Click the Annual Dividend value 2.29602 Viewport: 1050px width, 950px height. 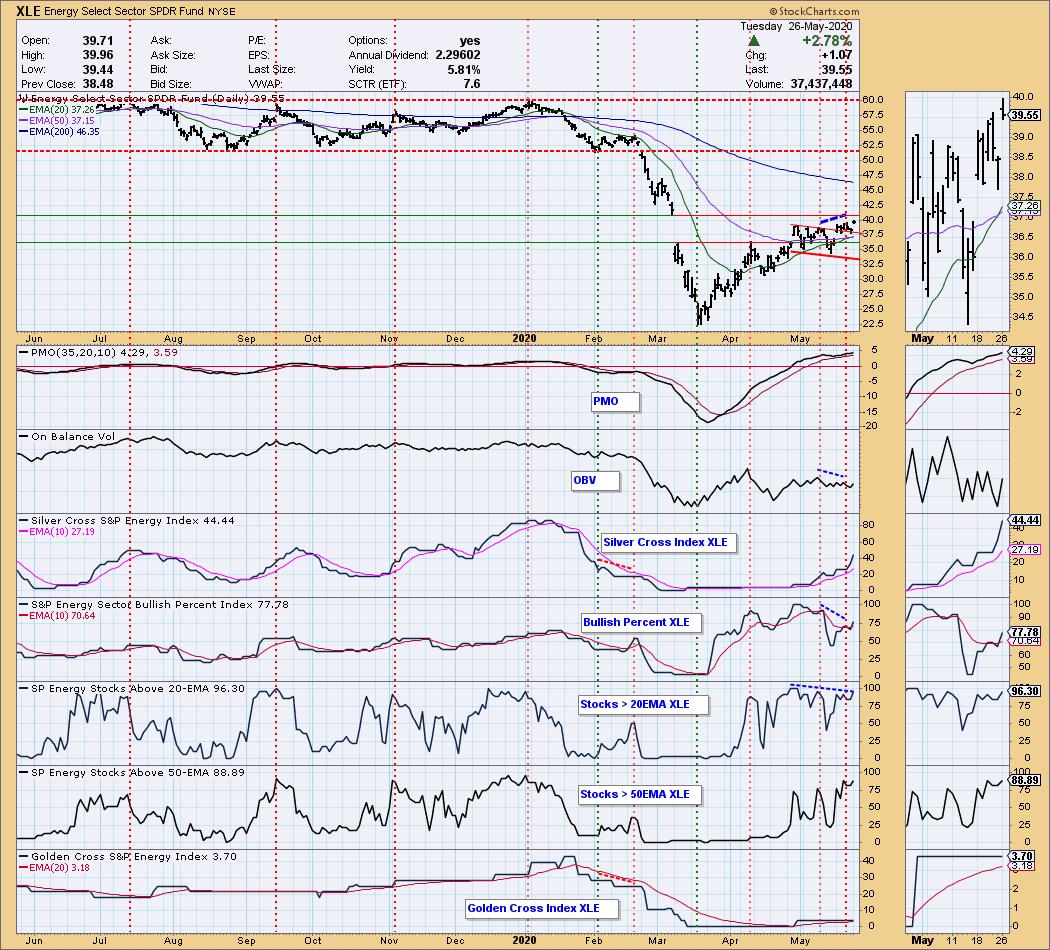[458, 55]
